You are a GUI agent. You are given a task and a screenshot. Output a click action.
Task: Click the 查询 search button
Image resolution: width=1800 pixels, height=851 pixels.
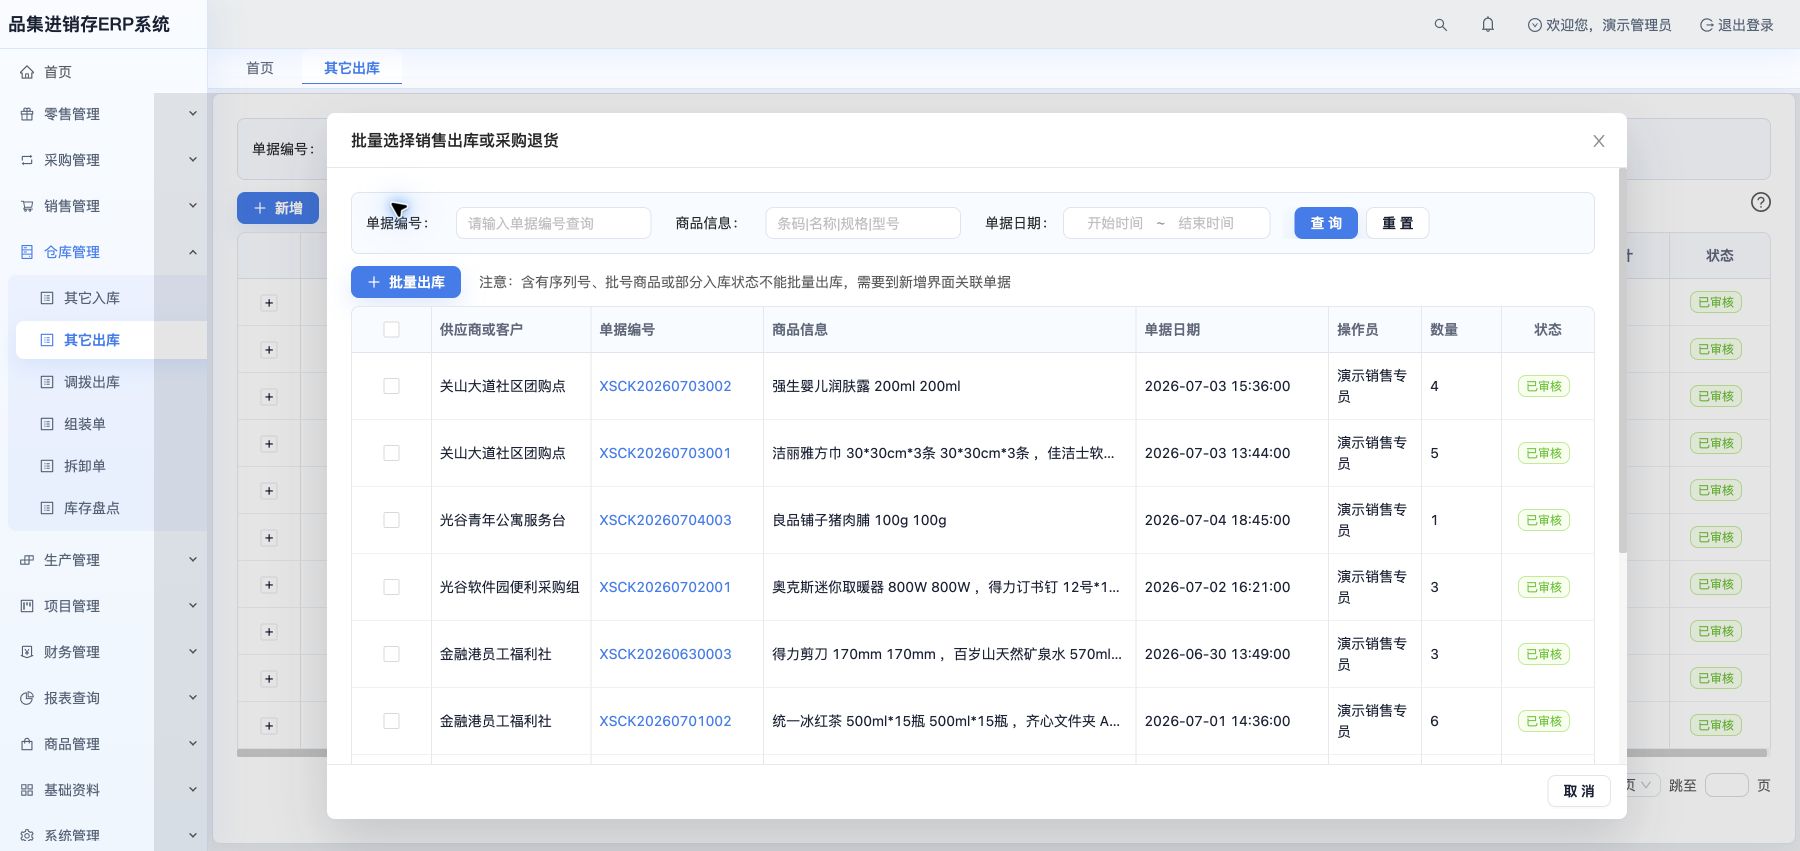(1326, 223)
